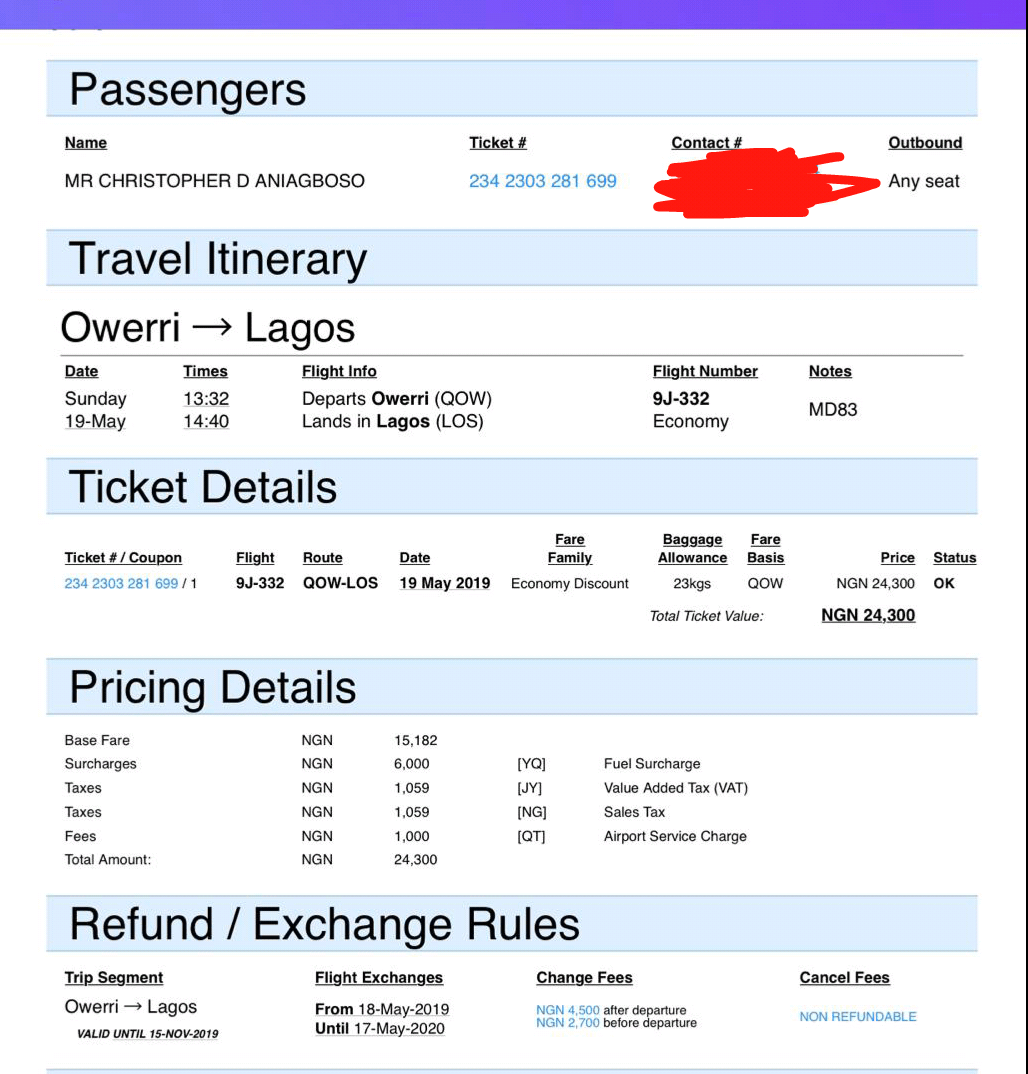Click the Any seat outbound value
The height and width of the screenshot is (1074, 1028).
point(924,181)
